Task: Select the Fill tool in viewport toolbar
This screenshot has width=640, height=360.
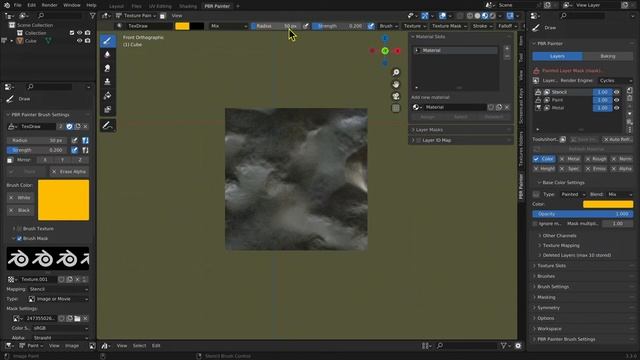Action: [108, 96]
